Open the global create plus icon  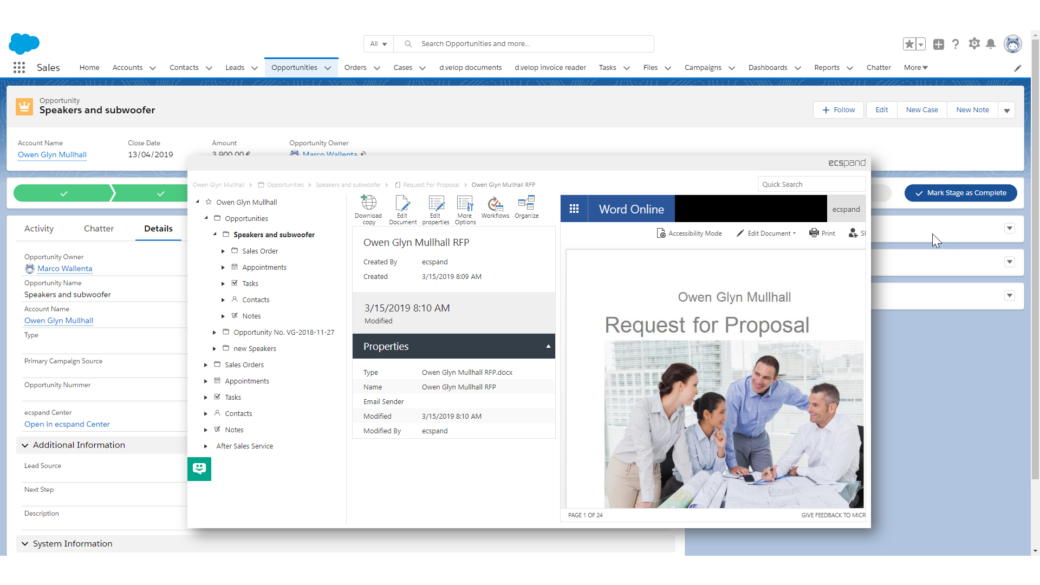[939, 44]
